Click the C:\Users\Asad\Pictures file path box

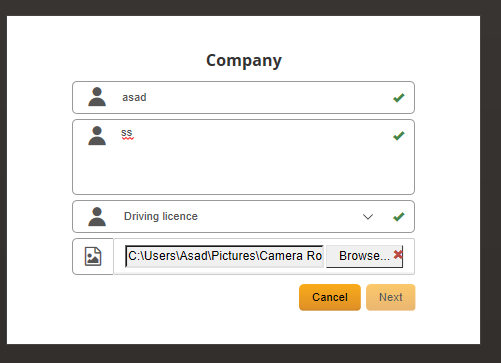[x=224, y=256]
